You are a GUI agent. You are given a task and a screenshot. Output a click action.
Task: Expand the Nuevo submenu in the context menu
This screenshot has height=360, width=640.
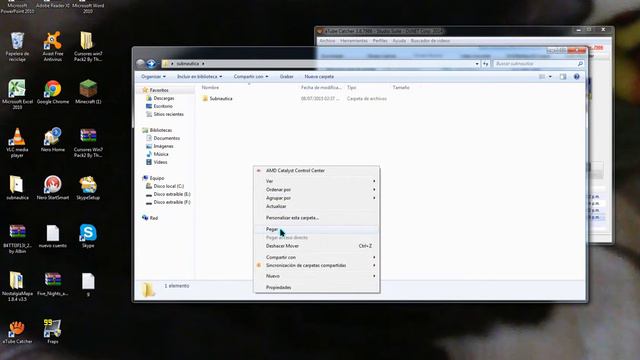(316, 276)
